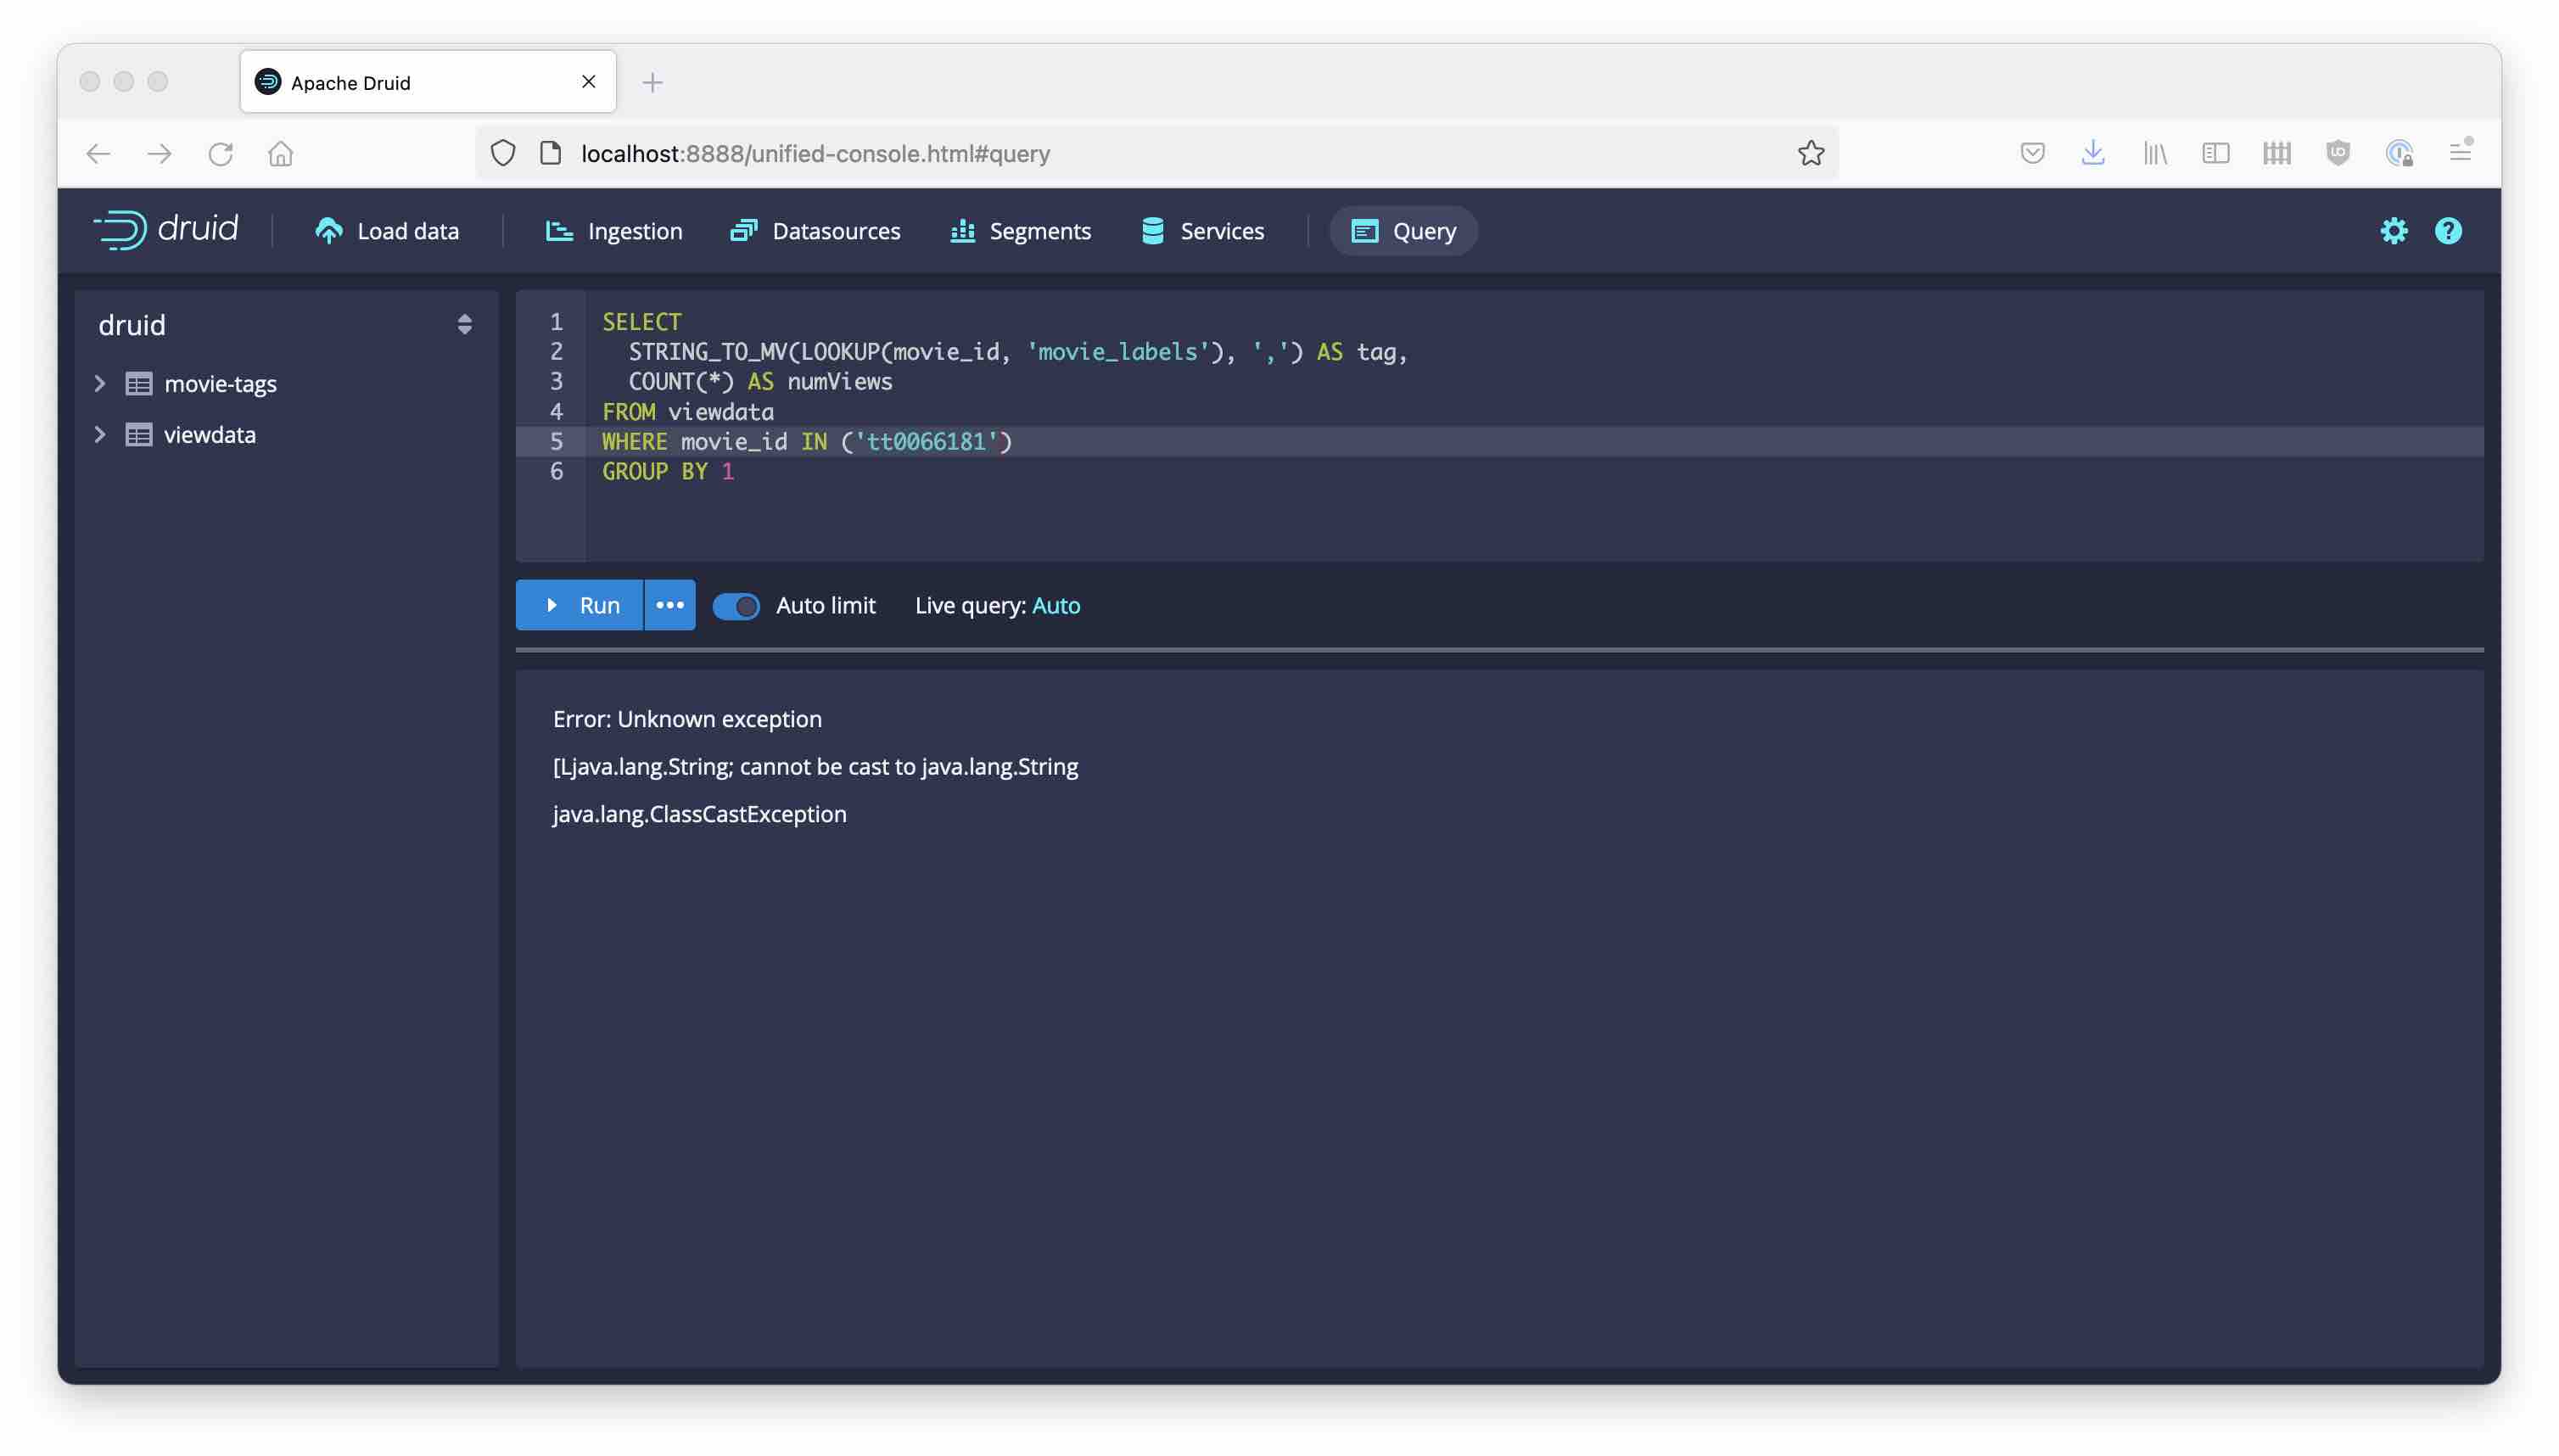Click the druid logo home icon

point(166,230)
